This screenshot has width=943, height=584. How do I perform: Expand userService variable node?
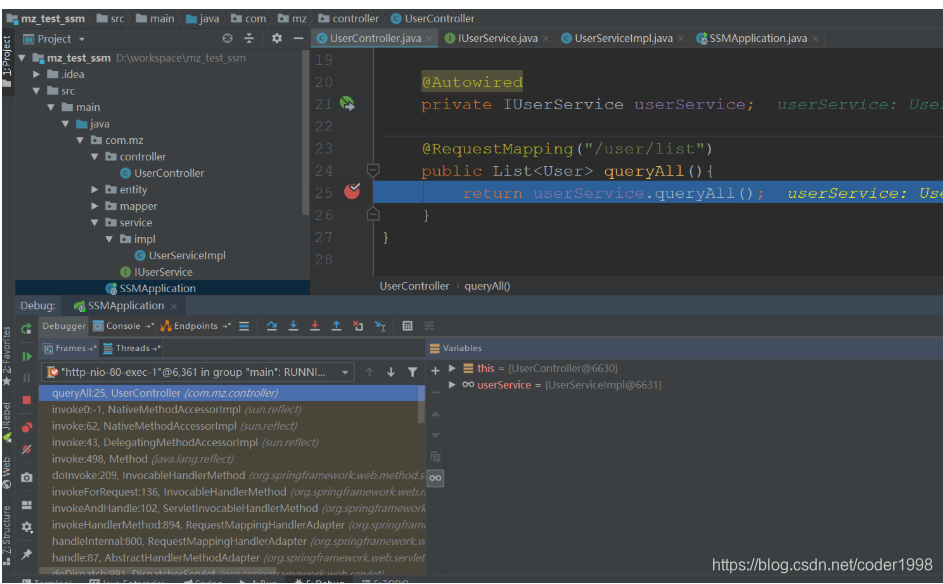pos(452,385)
